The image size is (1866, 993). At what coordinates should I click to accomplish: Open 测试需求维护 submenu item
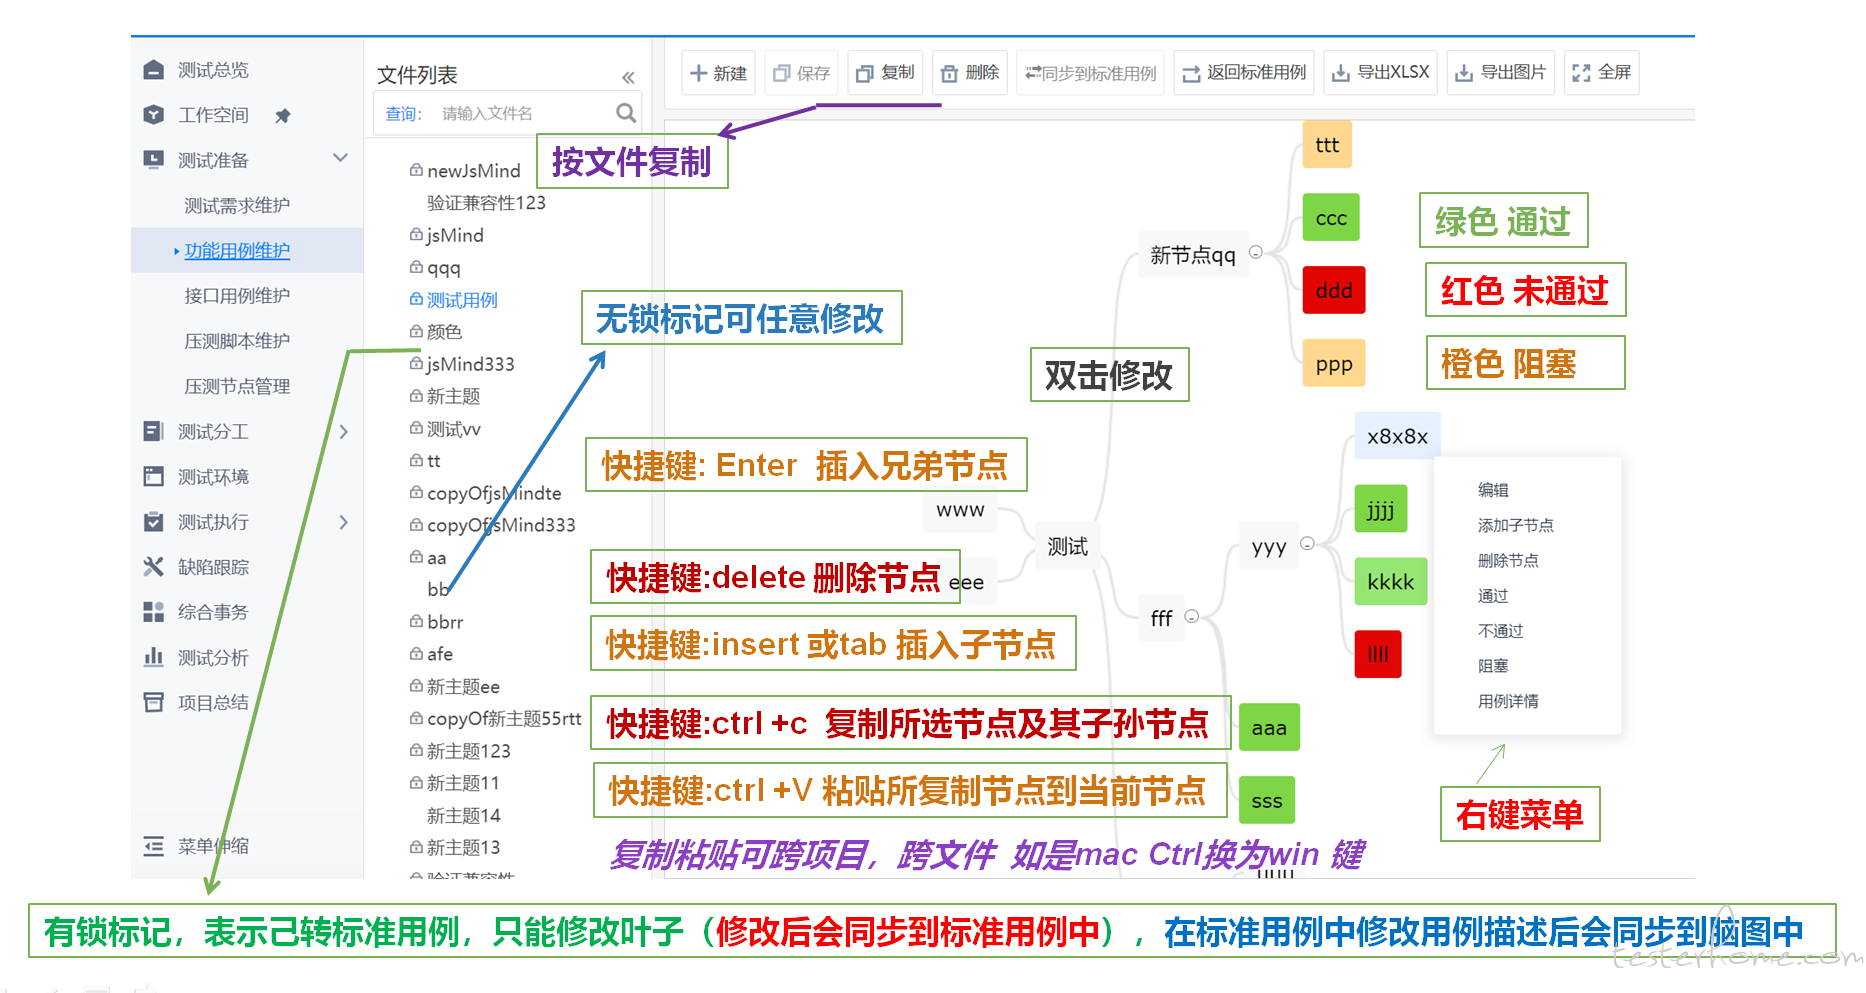(237, 205)
